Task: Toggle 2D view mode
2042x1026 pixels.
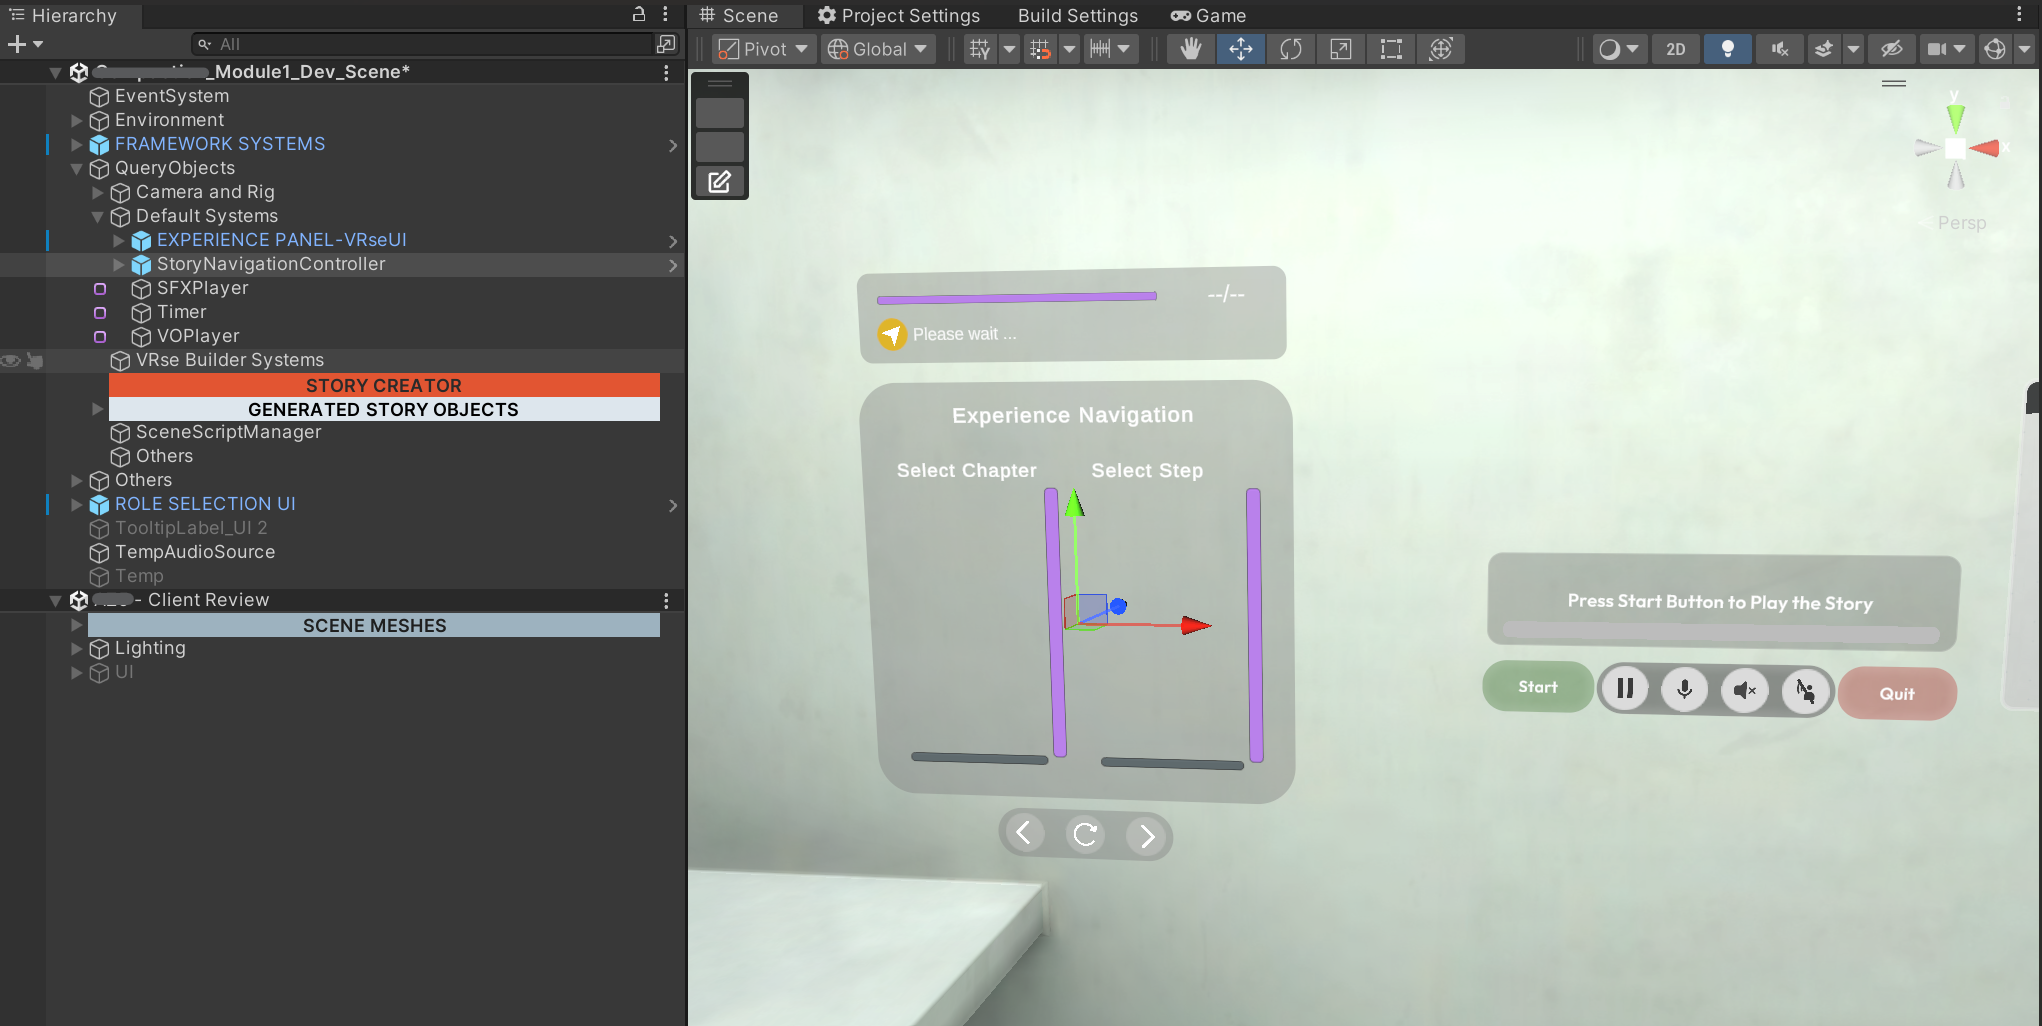Action: coord(1675,48)
